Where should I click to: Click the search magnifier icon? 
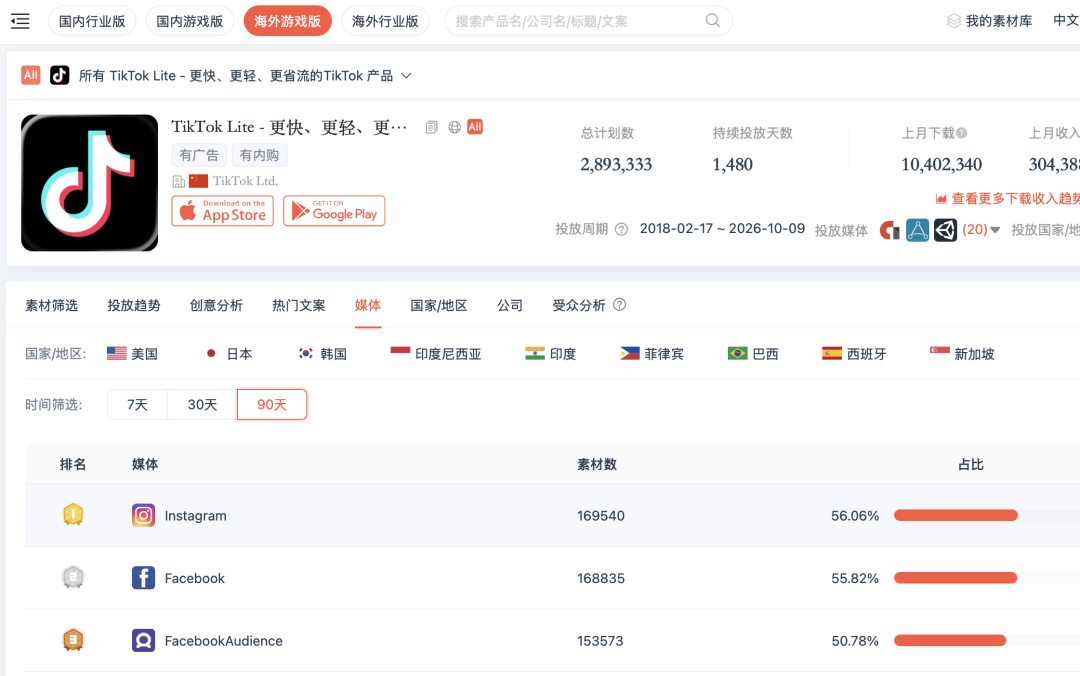[x=713, y=21]
